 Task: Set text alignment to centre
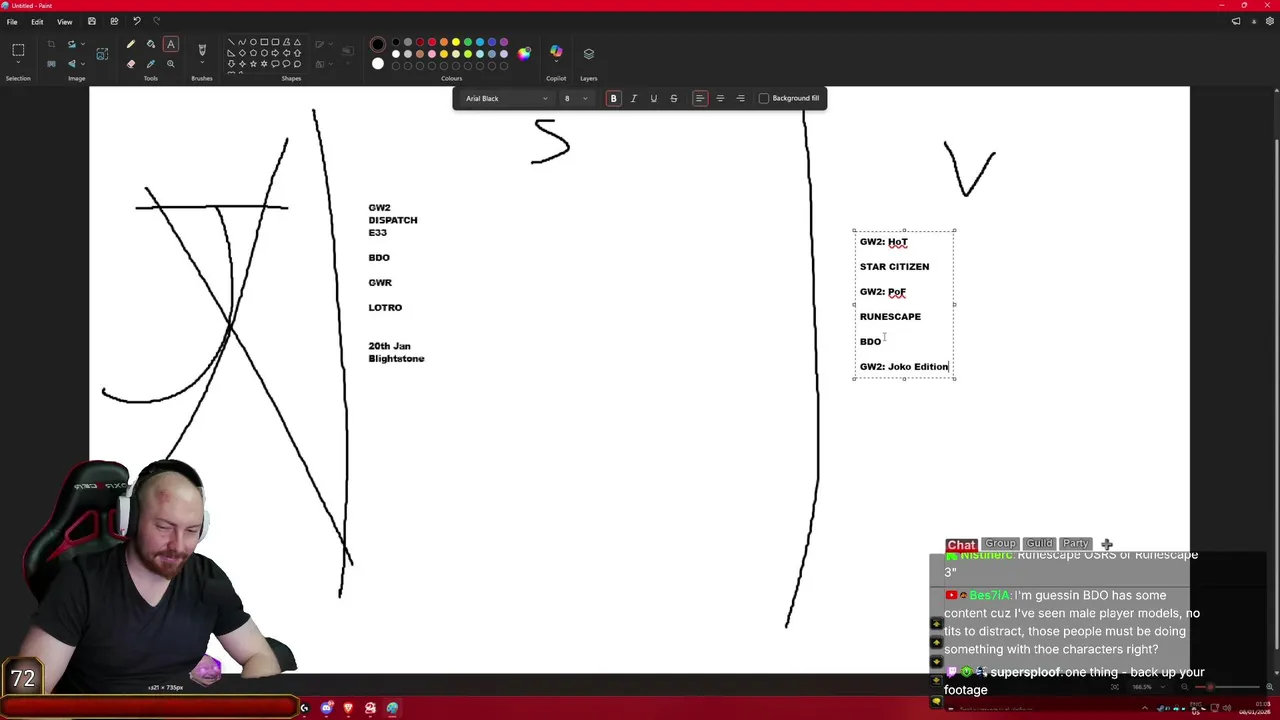[x=720, y=98]
